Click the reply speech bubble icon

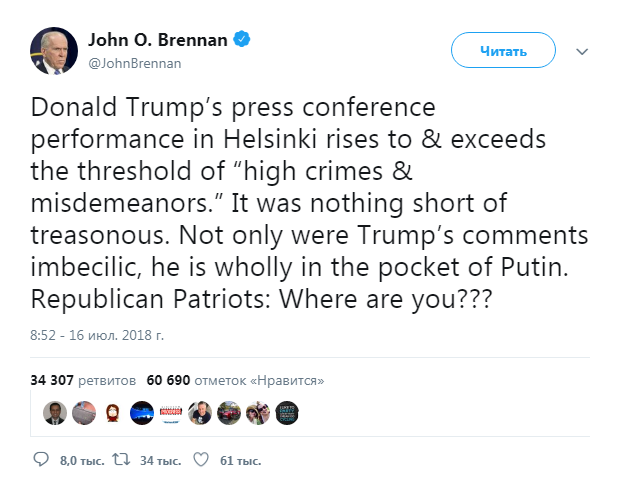tap(40, 460)
